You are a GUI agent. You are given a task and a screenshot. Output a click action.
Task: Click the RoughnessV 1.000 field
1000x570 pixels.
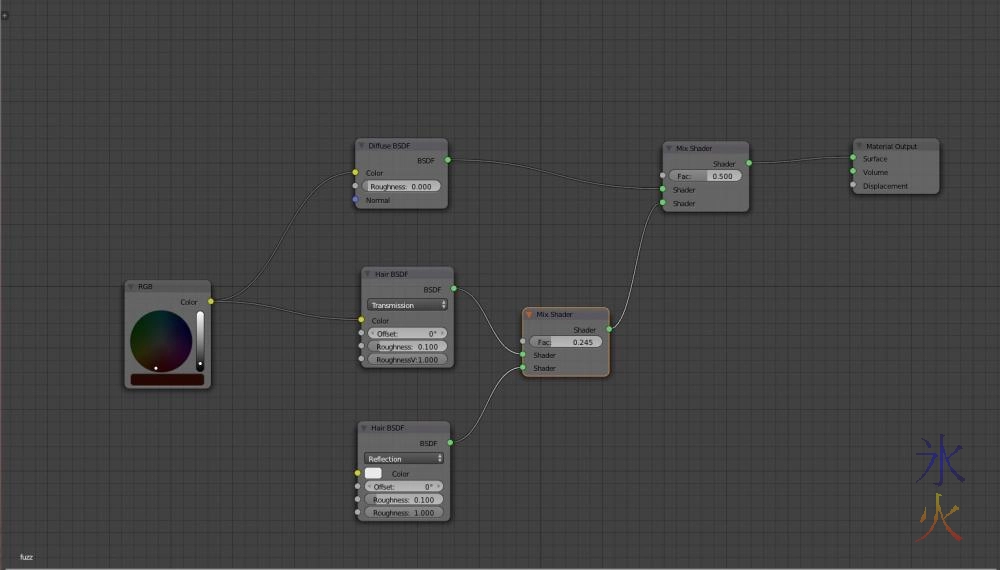coord(406,359)
